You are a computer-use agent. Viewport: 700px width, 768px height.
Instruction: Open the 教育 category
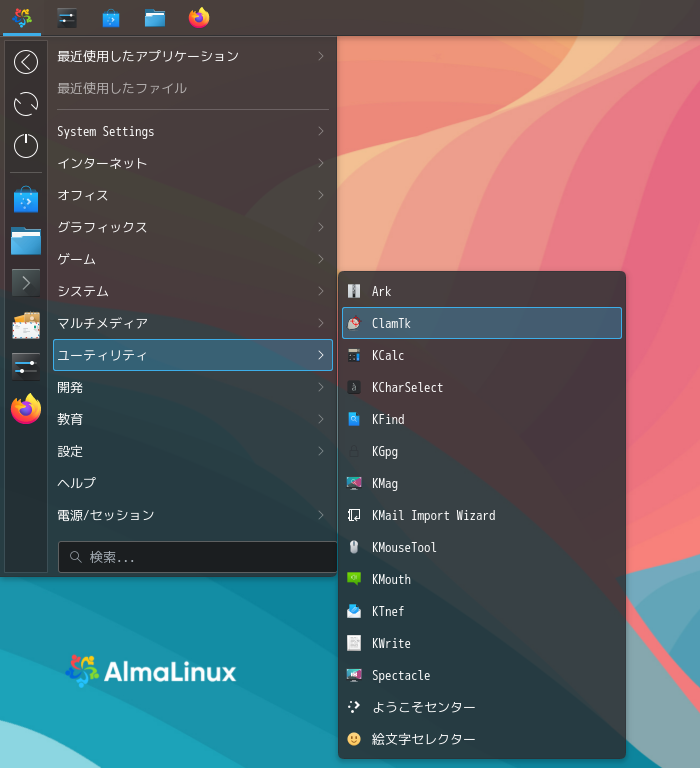pyautogui.click(x=193, y=419)
